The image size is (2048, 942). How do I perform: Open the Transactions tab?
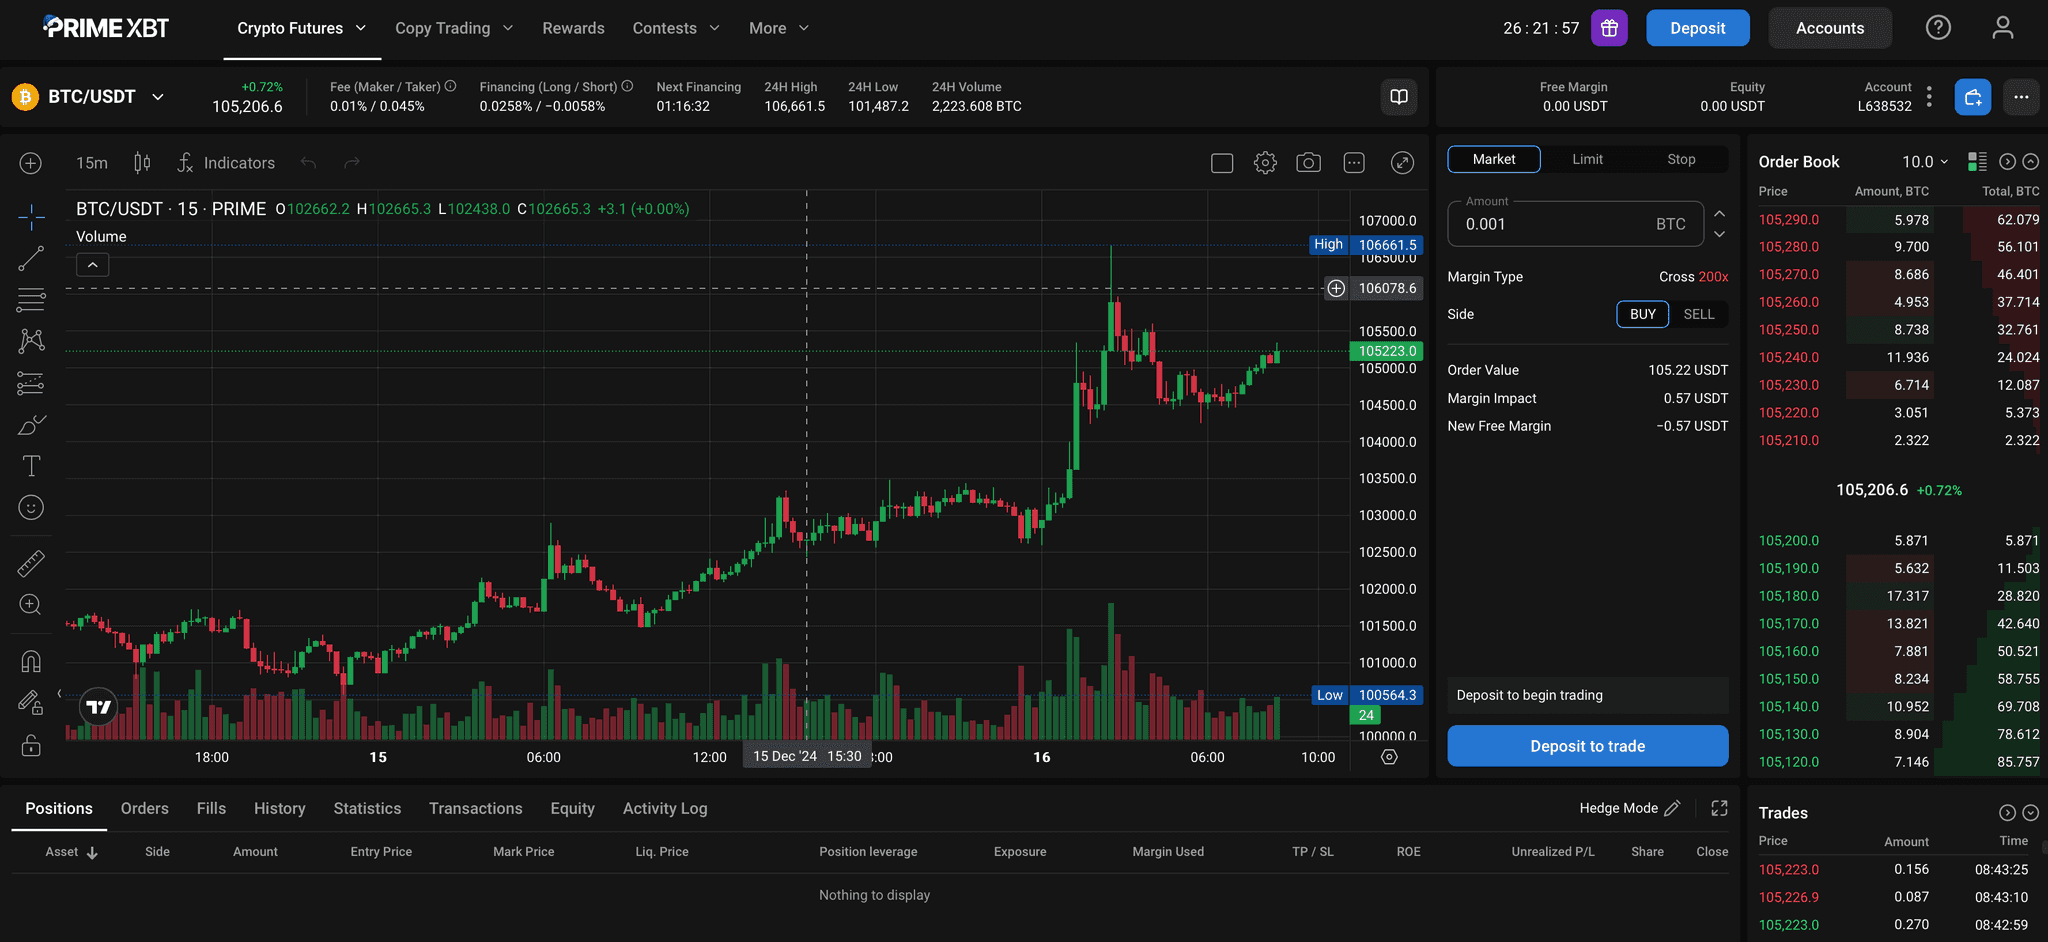[475, 808]
